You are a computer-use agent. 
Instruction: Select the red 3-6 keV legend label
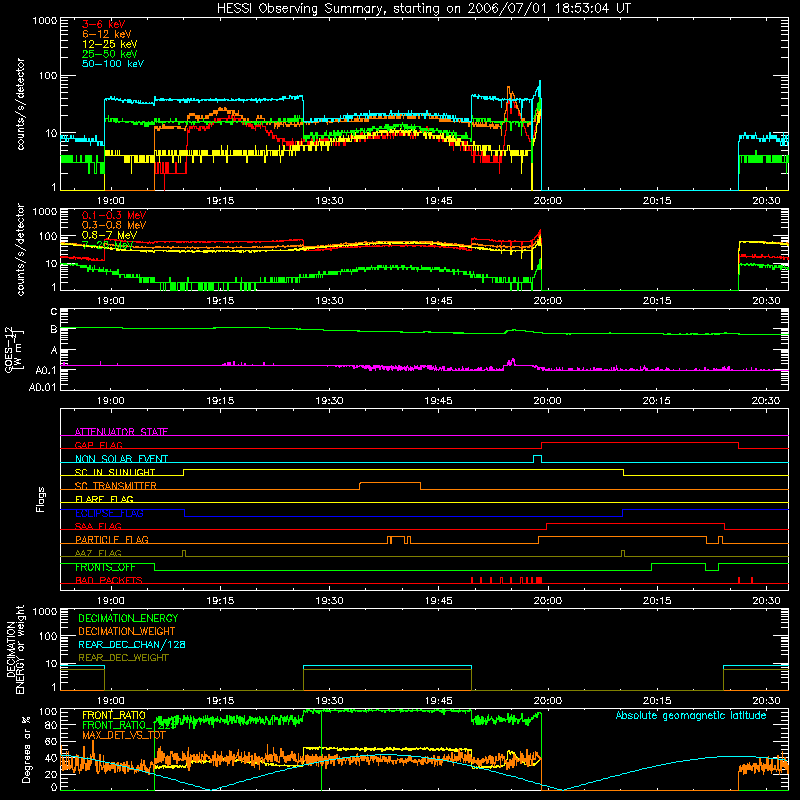tap(104, 24)
